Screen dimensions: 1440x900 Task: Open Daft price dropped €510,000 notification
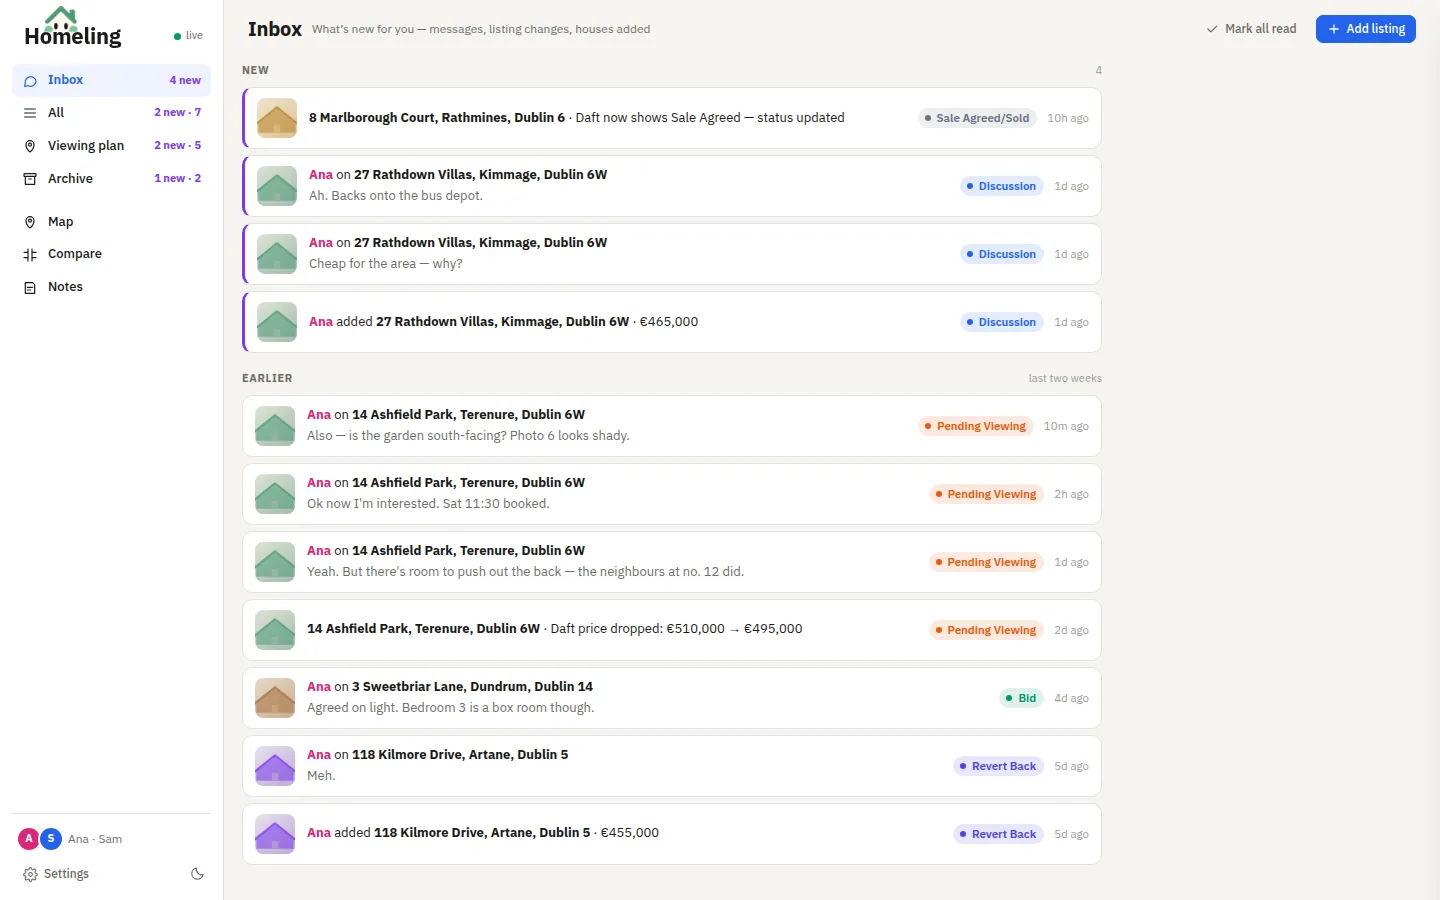[672, 630]
